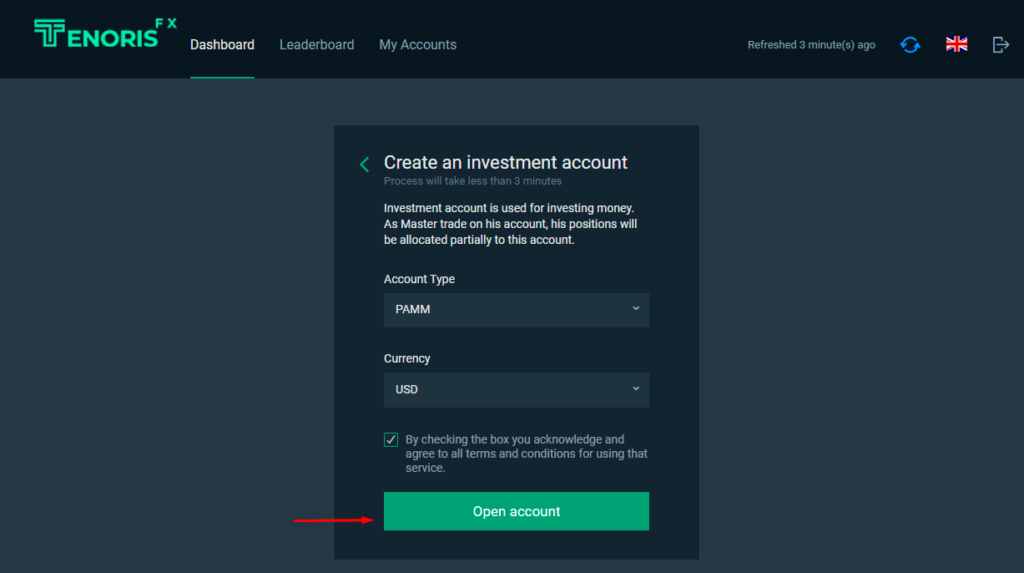This screenshot has width=1024, height=573.
Task: Click the 'Account Type' field label
Action: point(419,279)
